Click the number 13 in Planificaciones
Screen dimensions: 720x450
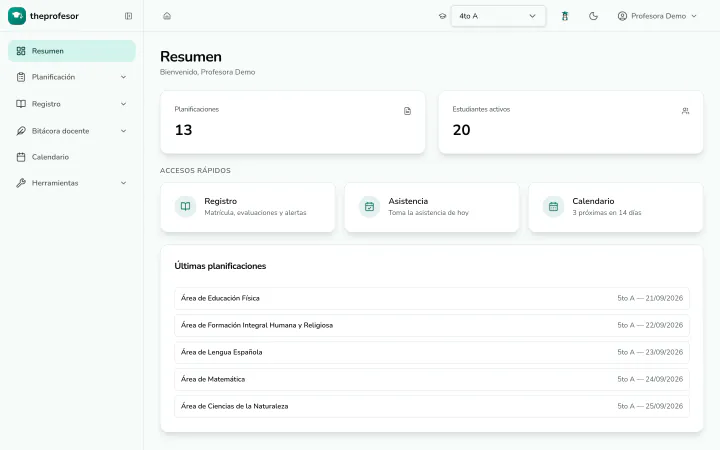(183, 130)
